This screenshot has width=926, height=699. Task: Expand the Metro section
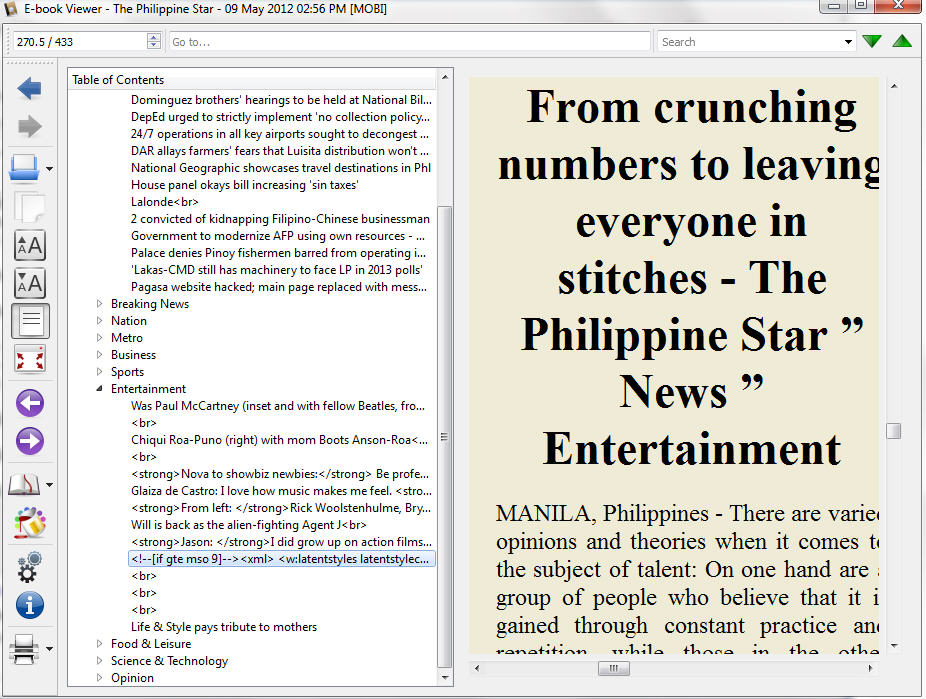point(99,338)
